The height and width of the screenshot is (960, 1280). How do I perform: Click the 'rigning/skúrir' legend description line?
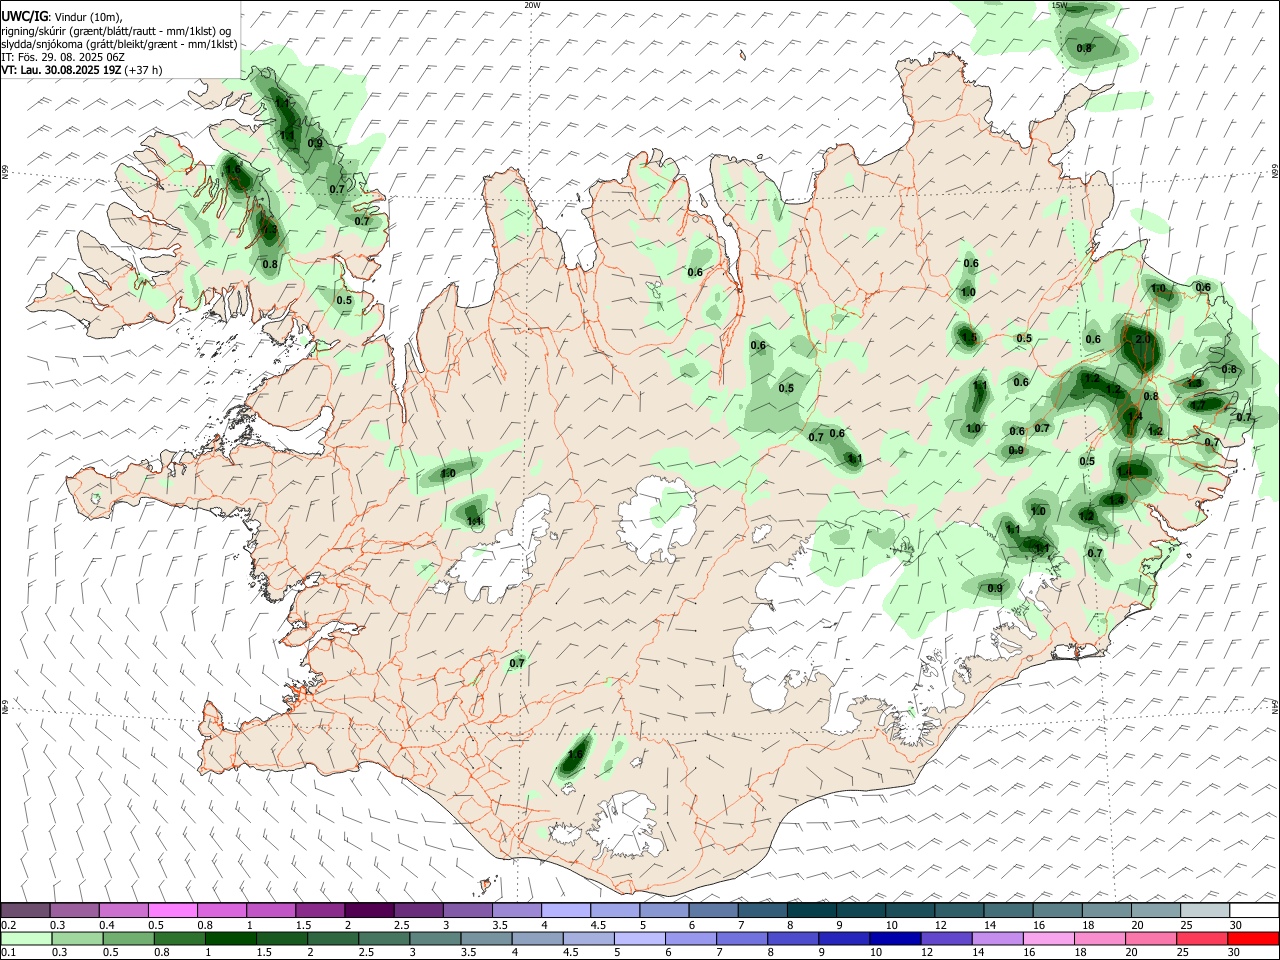(116, 31)
